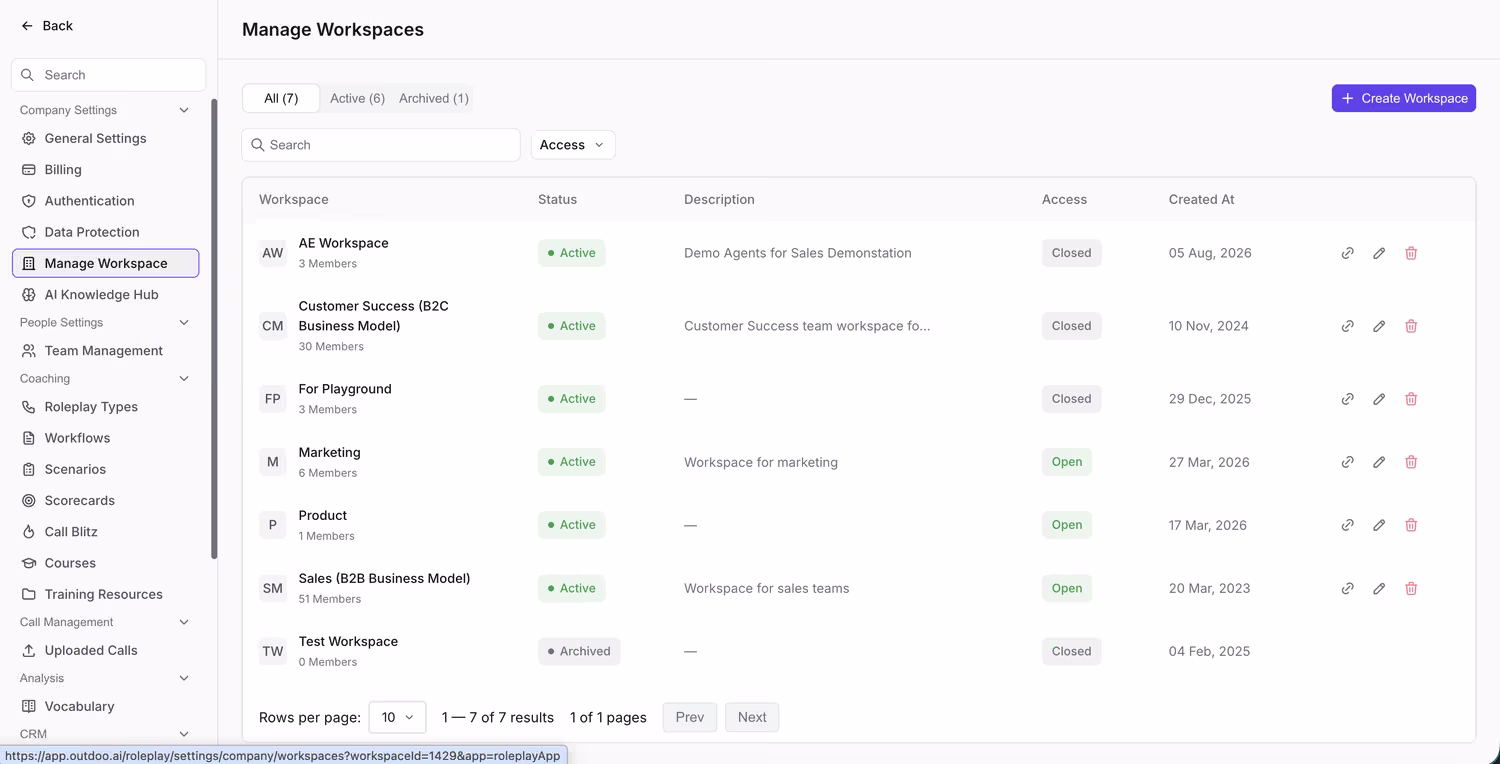The image size is (1500, 764).
Task: Edit the Customer Success workspace
Action: coord(1379,326)
